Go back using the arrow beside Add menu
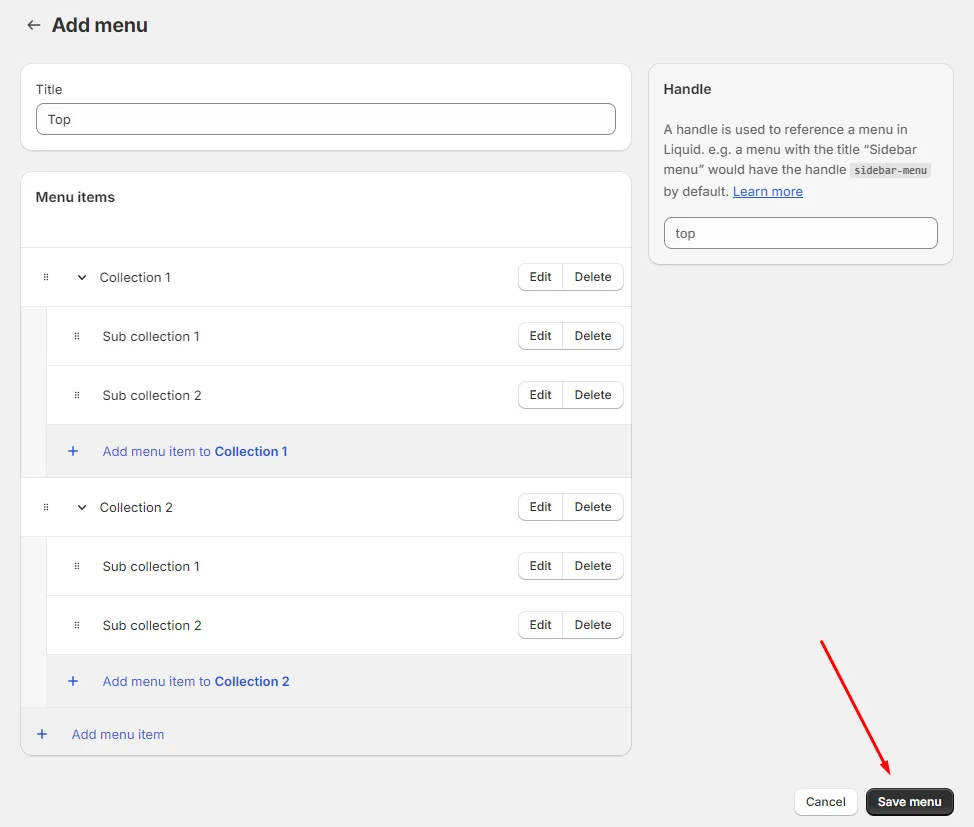Viewport: 974px width, 827px height. click(x=34, y=25)
